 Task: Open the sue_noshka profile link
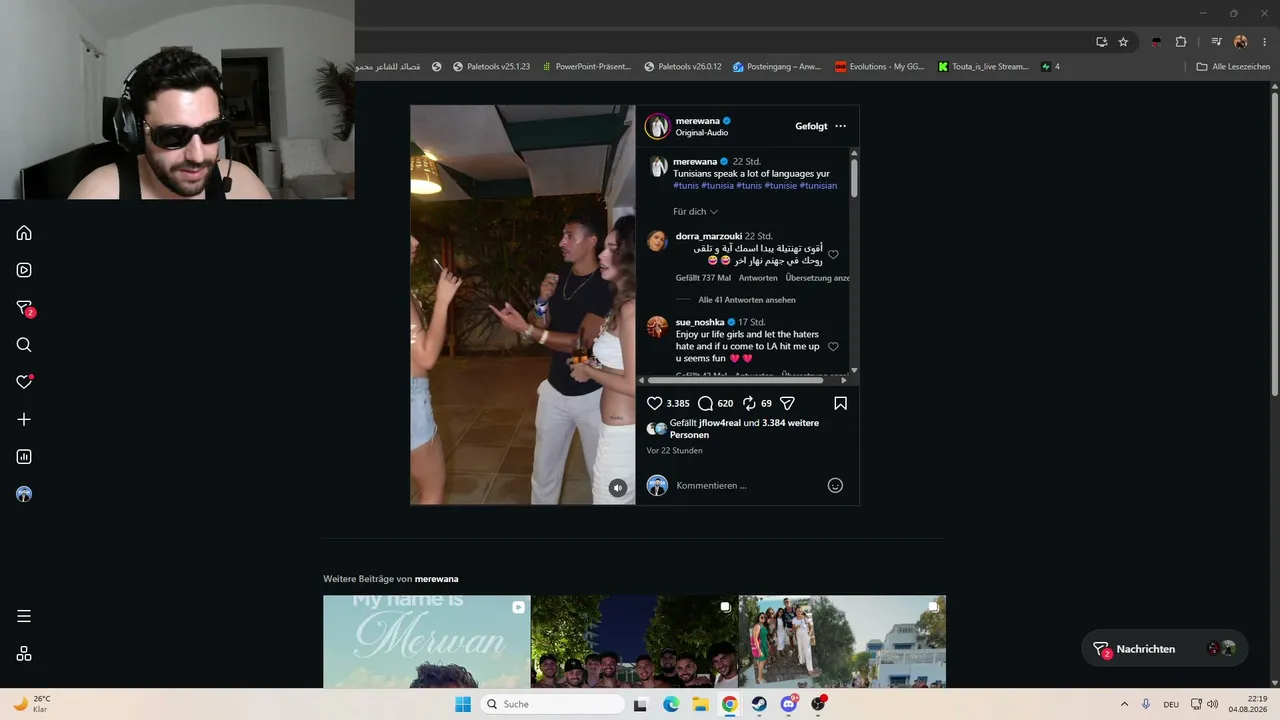click(x=699, y=322)
